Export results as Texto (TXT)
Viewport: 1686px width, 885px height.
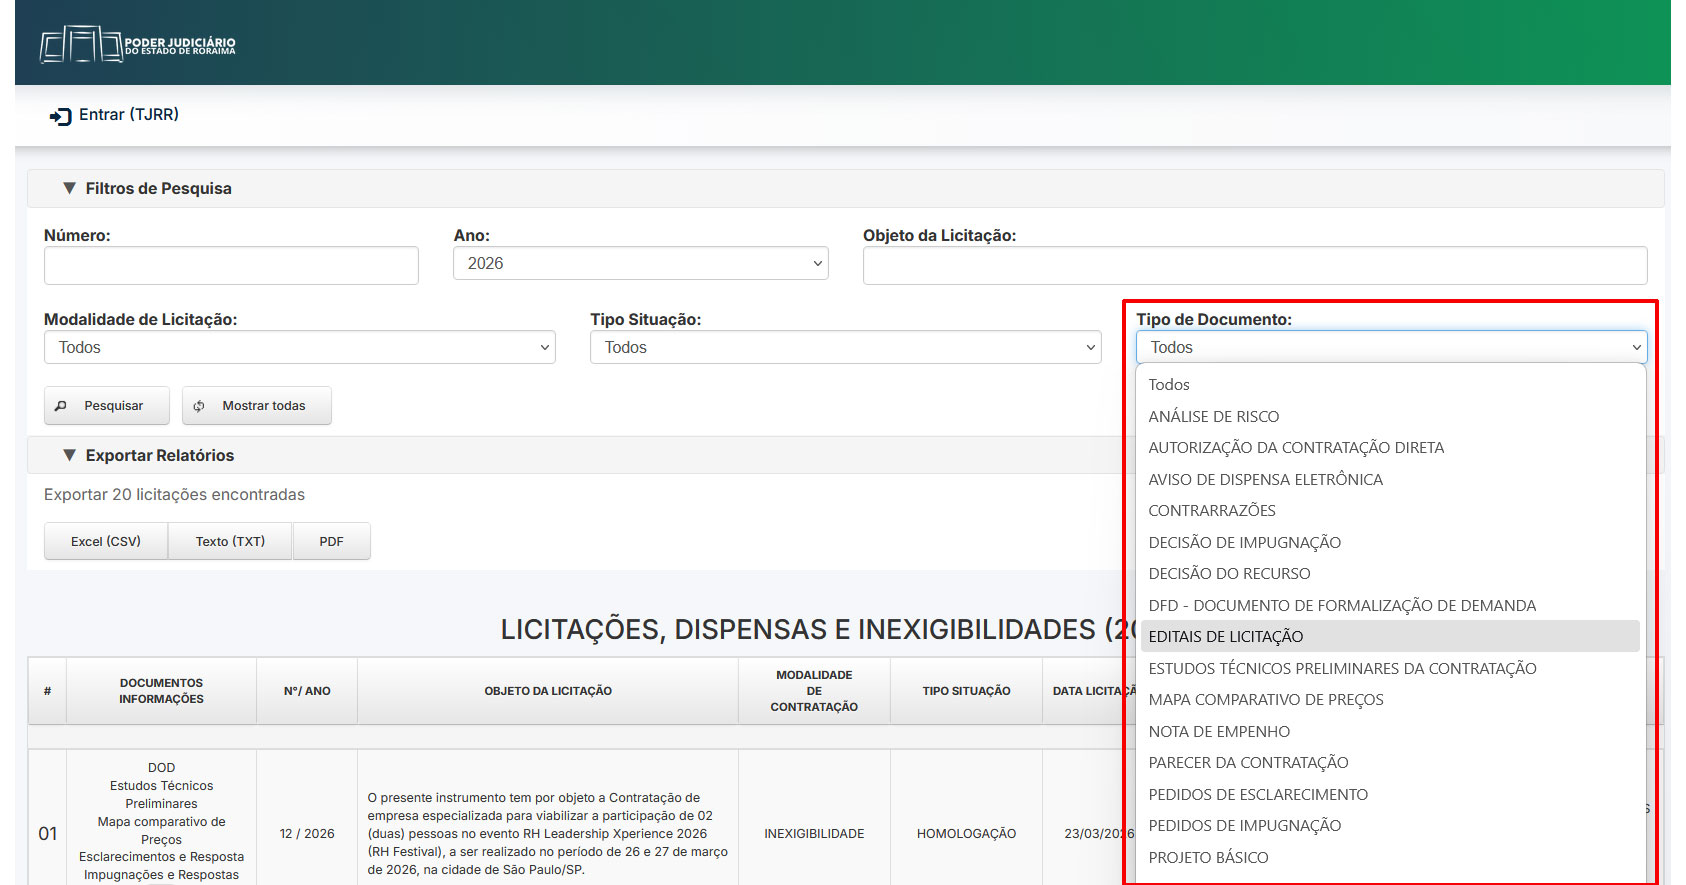tap(230, 541)
